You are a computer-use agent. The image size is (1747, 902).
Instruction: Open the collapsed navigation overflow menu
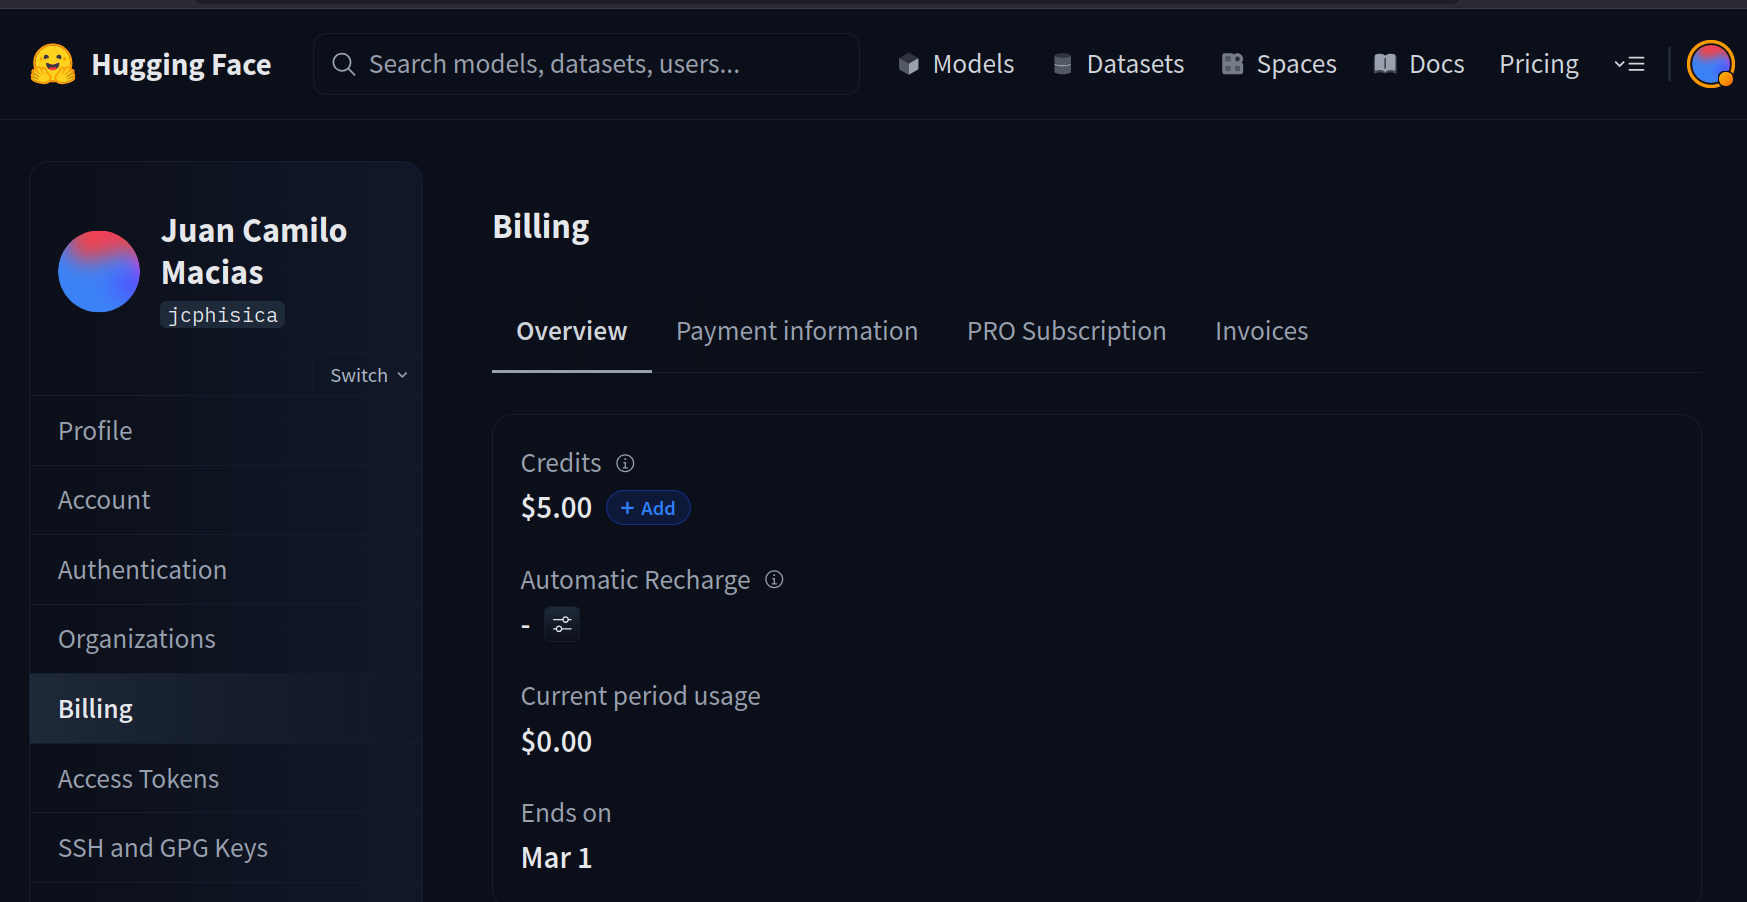click(1629, 63)
